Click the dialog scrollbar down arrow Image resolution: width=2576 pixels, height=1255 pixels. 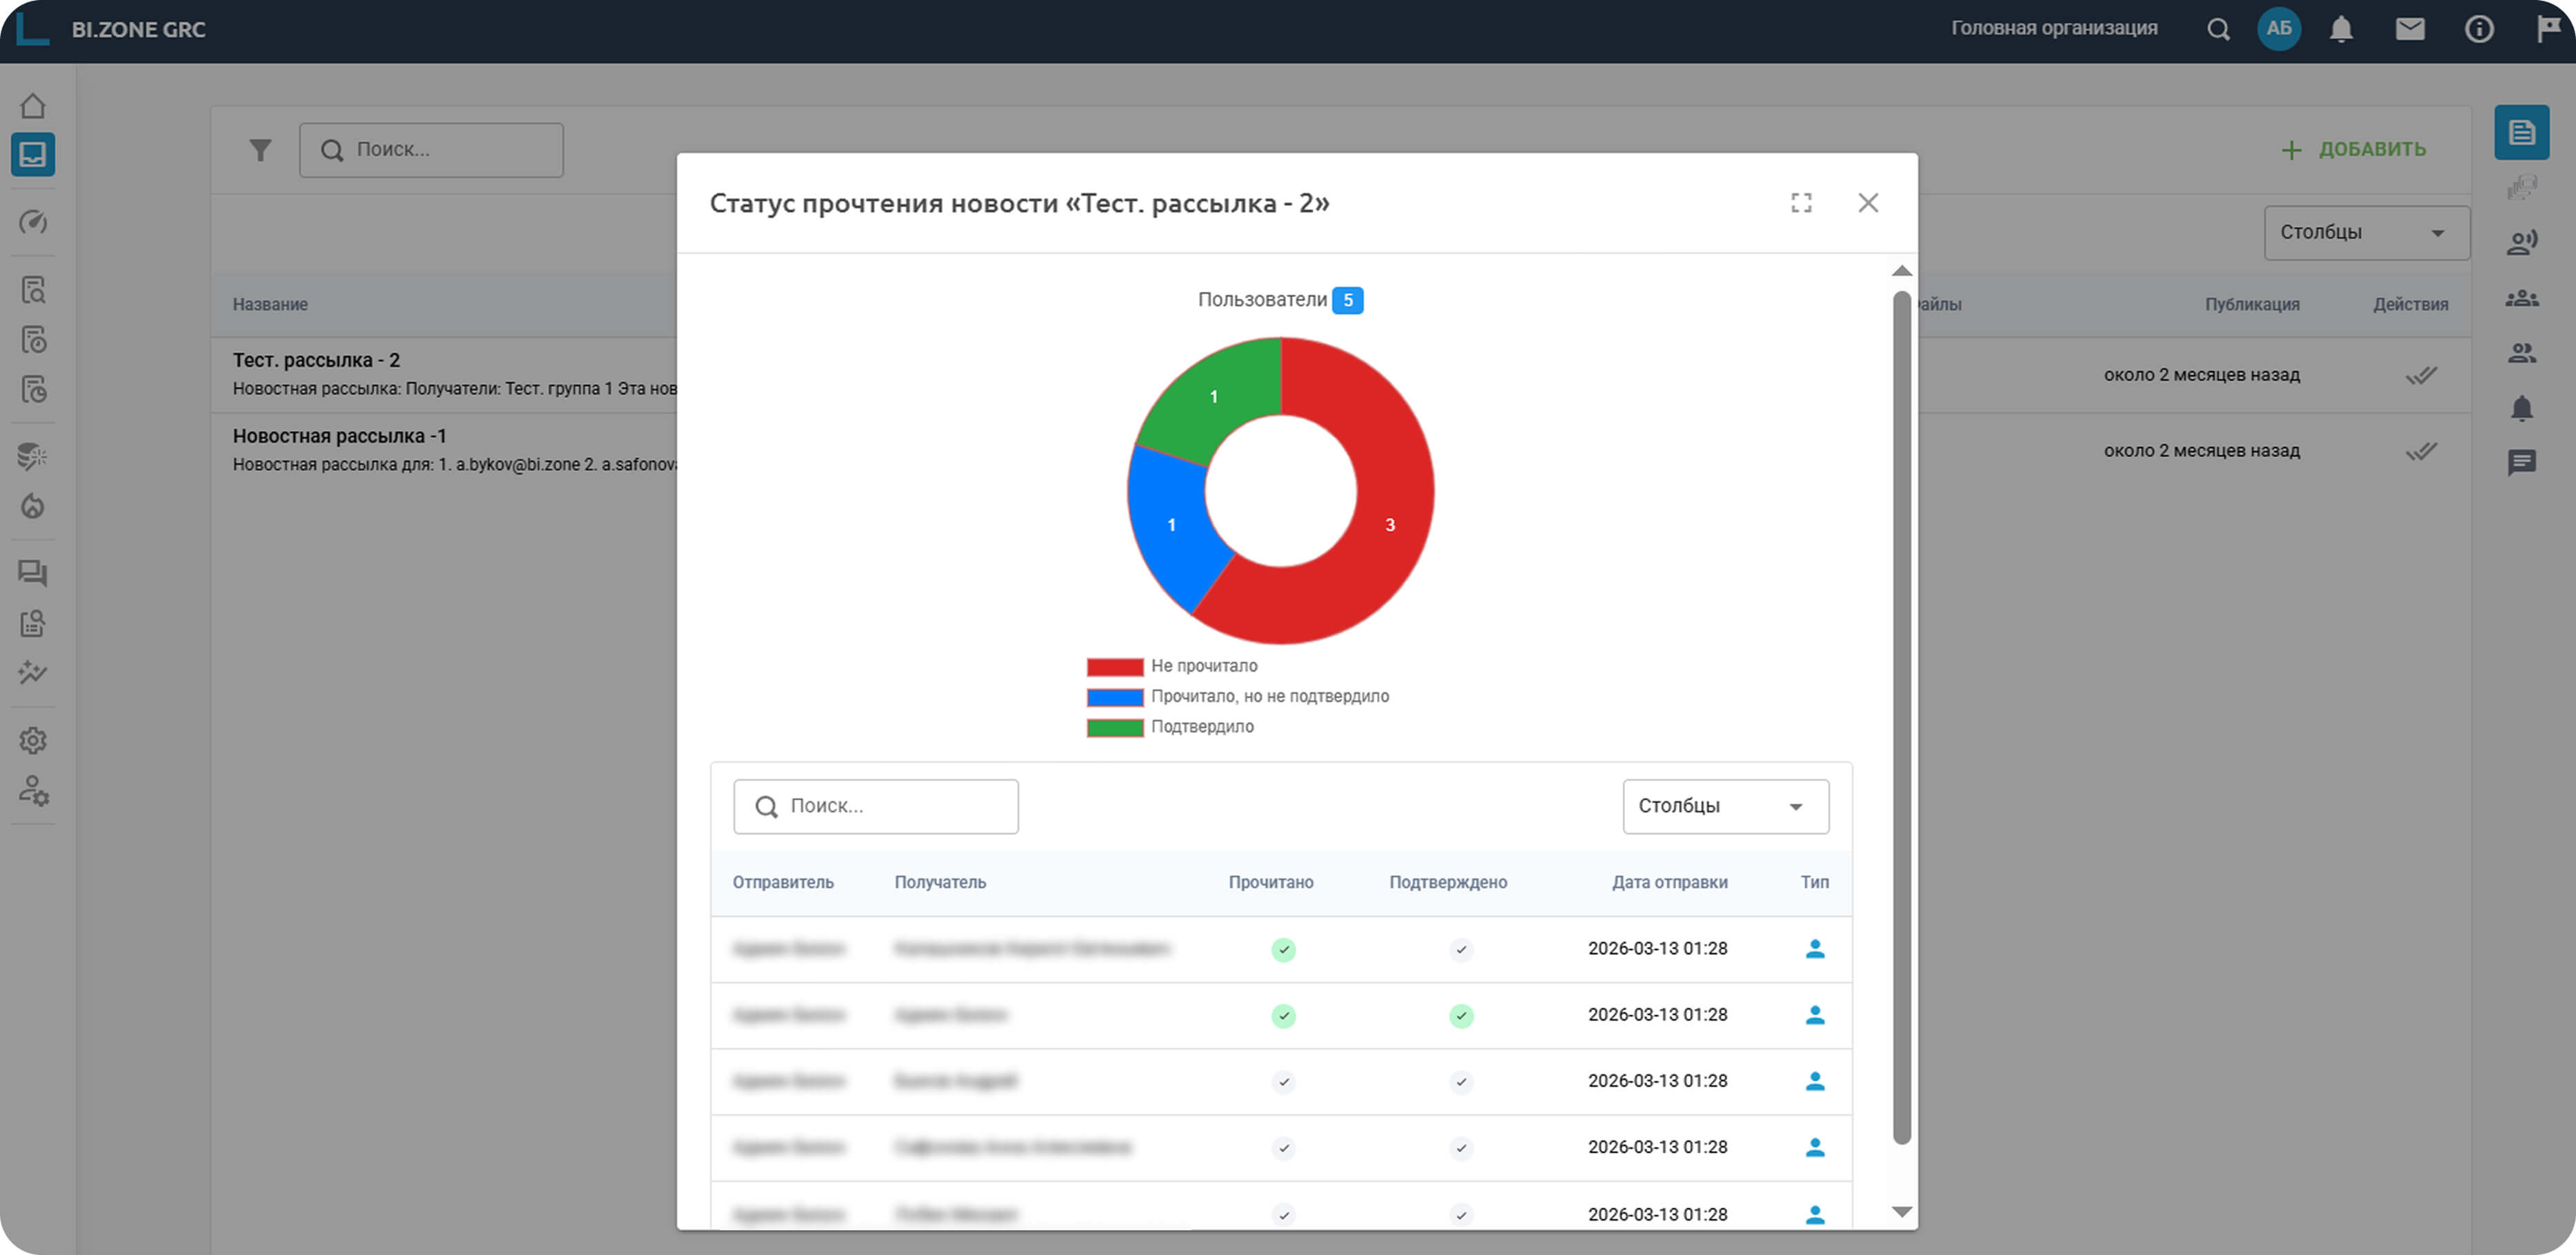pyautogui.click(x=1902, y=1212)
